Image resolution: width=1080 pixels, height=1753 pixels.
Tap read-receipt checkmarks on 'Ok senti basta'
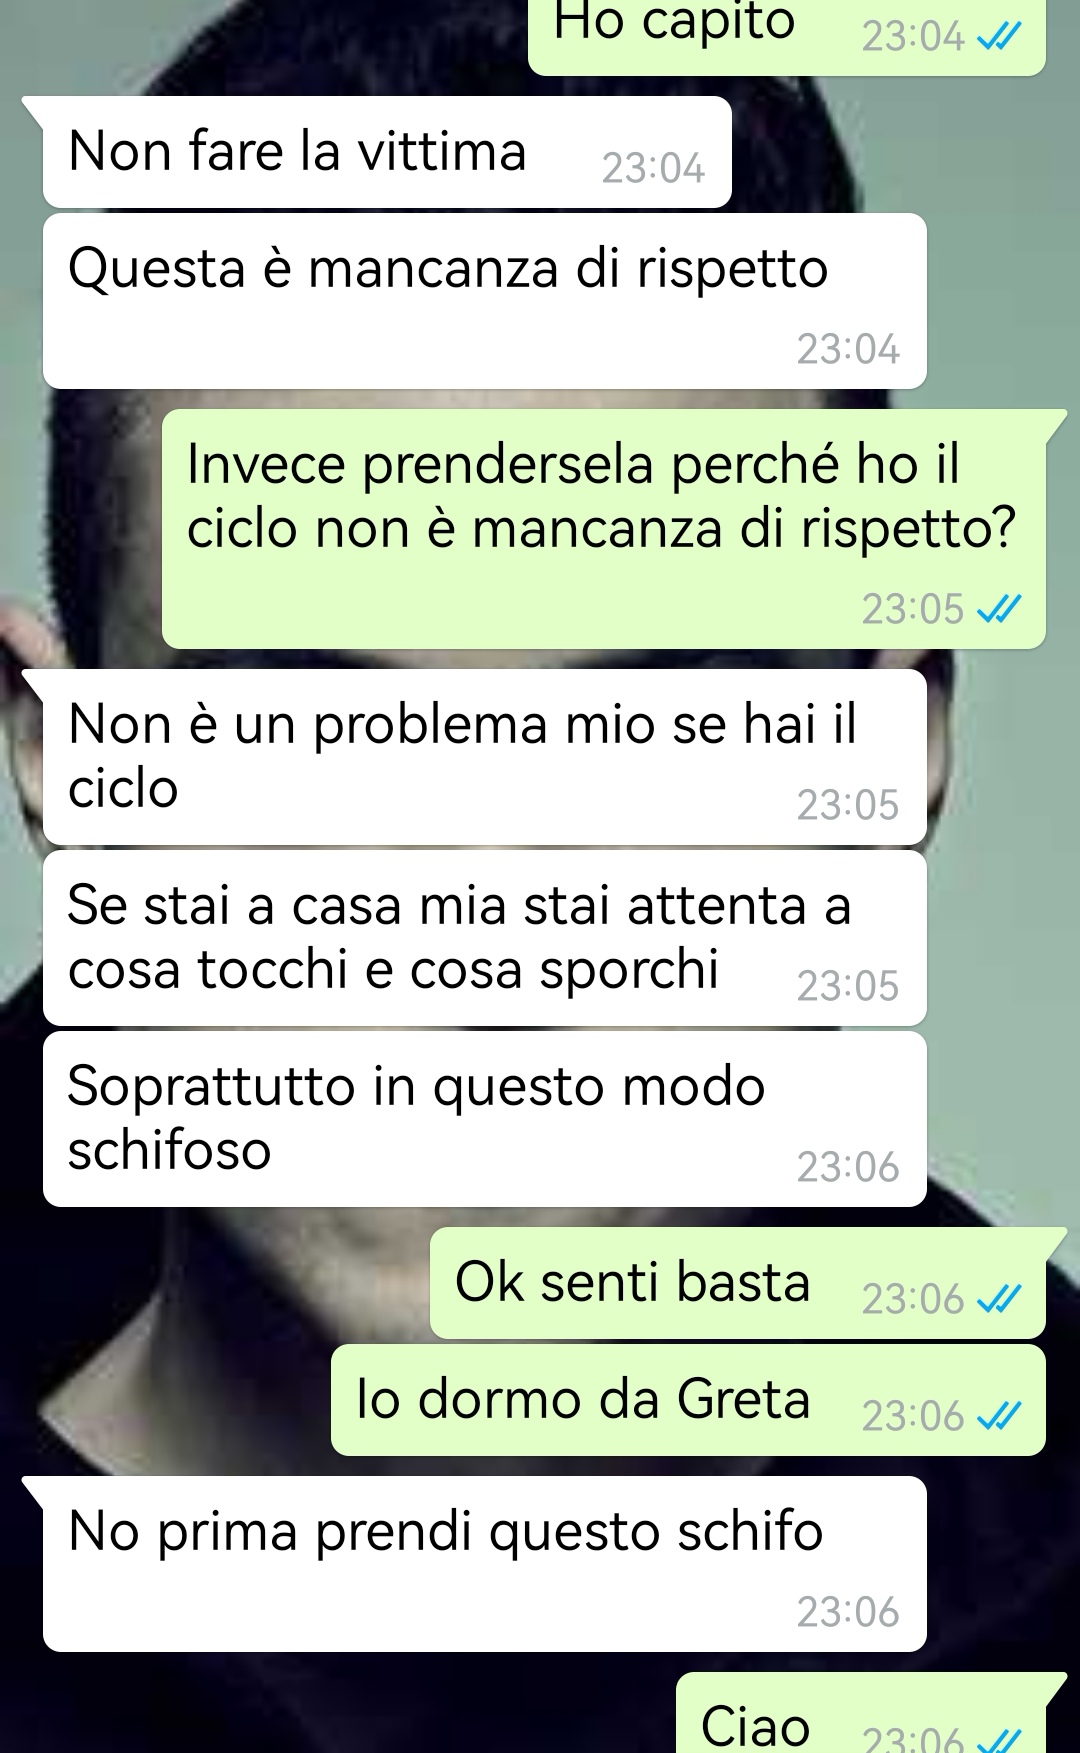[999, 1299]
